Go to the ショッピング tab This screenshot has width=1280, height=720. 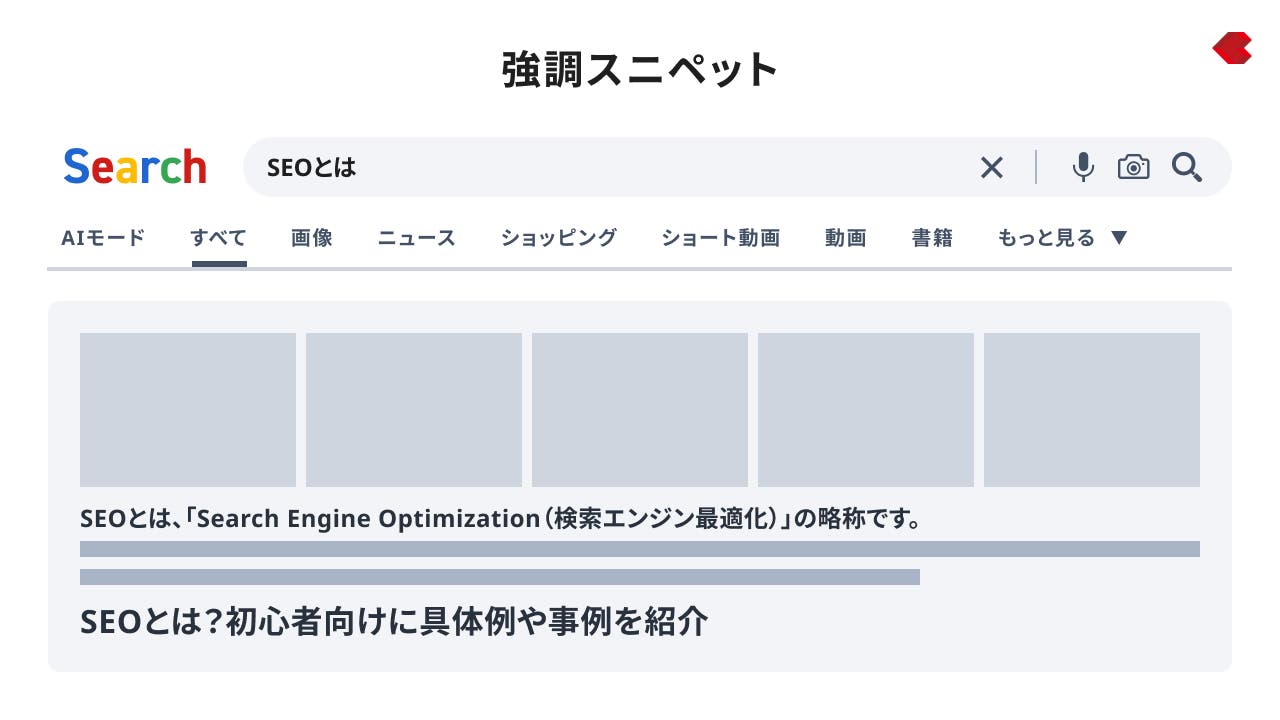(x=559, y=238)
